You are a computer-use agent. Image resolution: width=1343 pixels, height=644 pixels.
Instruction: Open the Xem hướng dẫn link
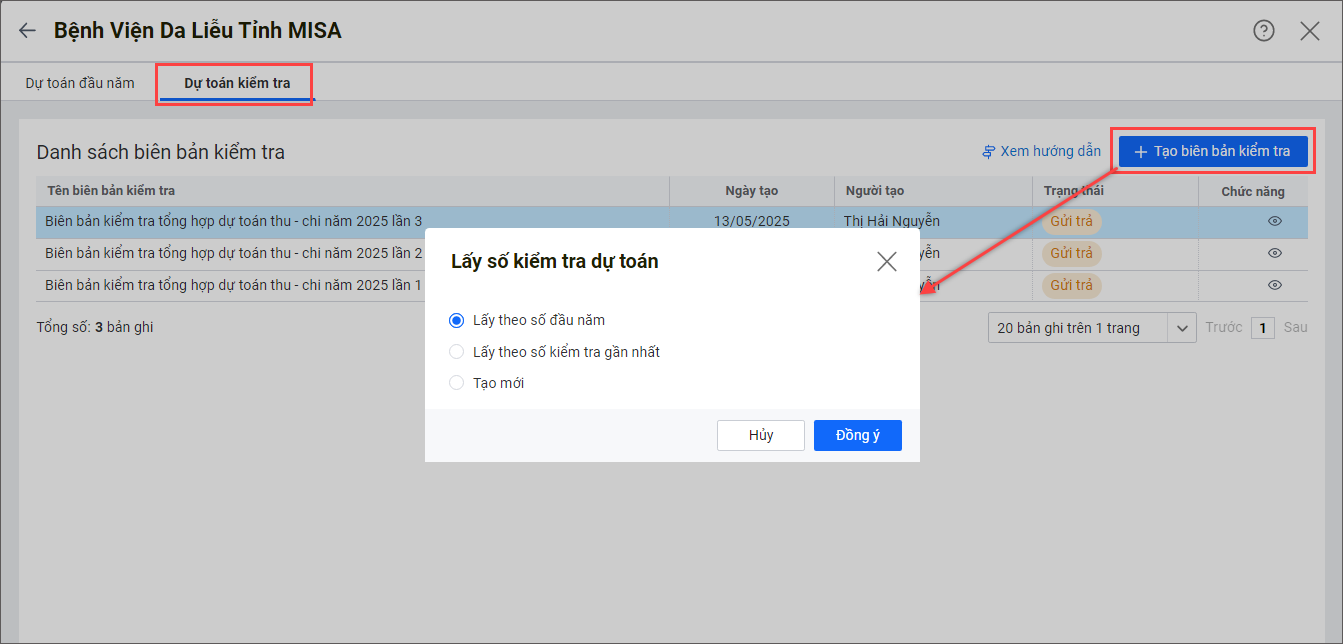click(1050, 152)
